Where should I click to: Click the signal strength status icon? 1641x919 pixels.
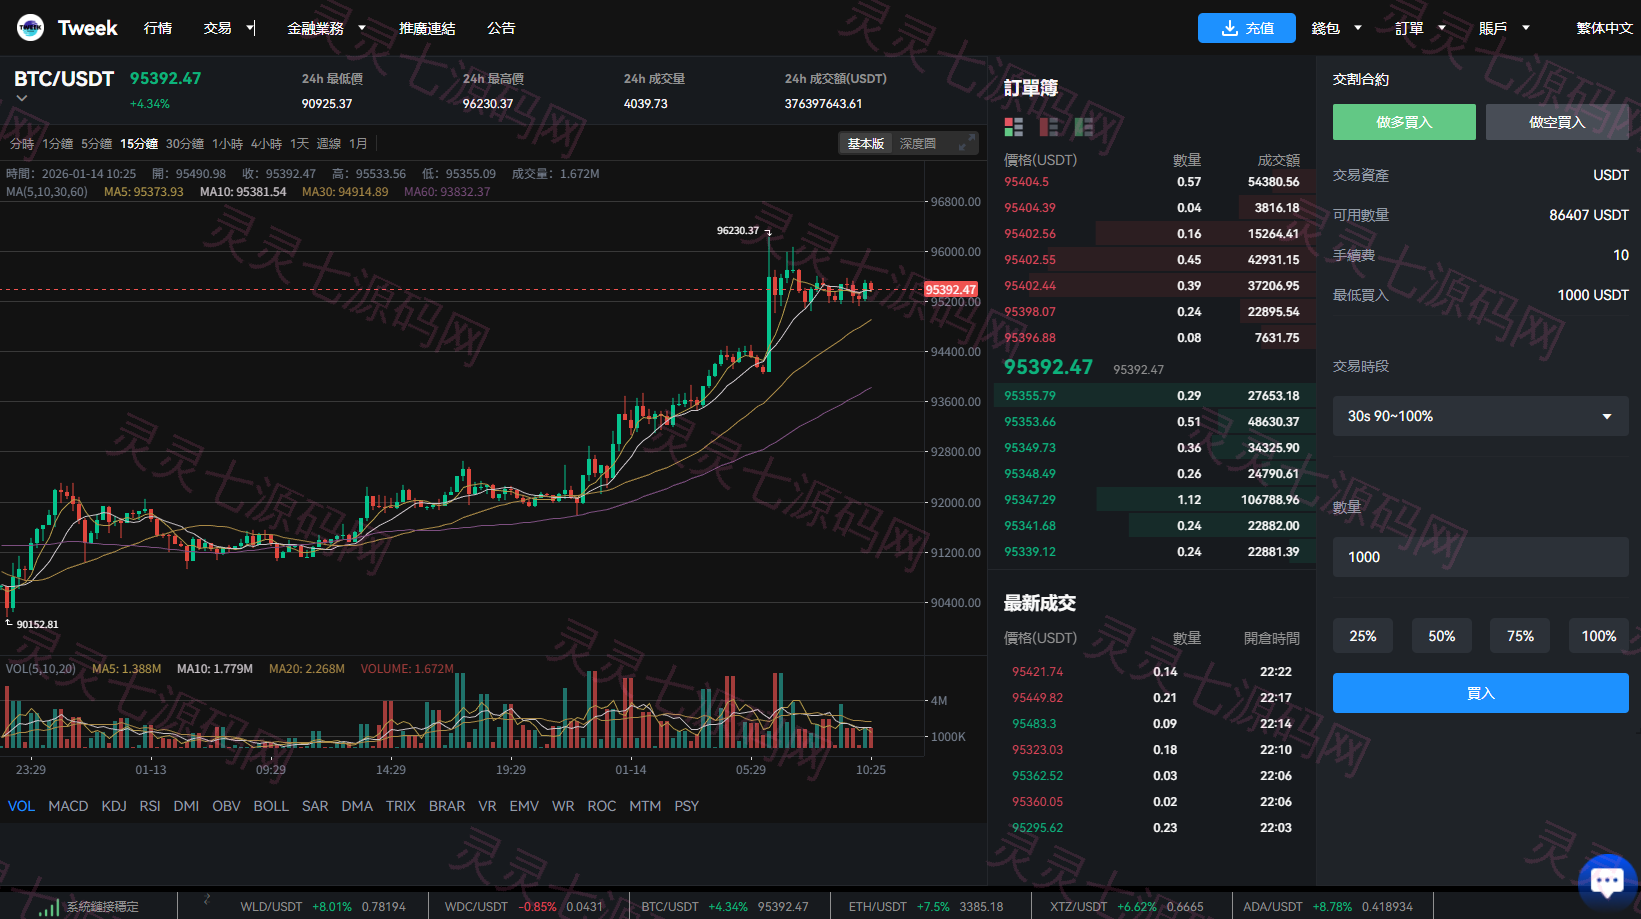click(49, 907)
